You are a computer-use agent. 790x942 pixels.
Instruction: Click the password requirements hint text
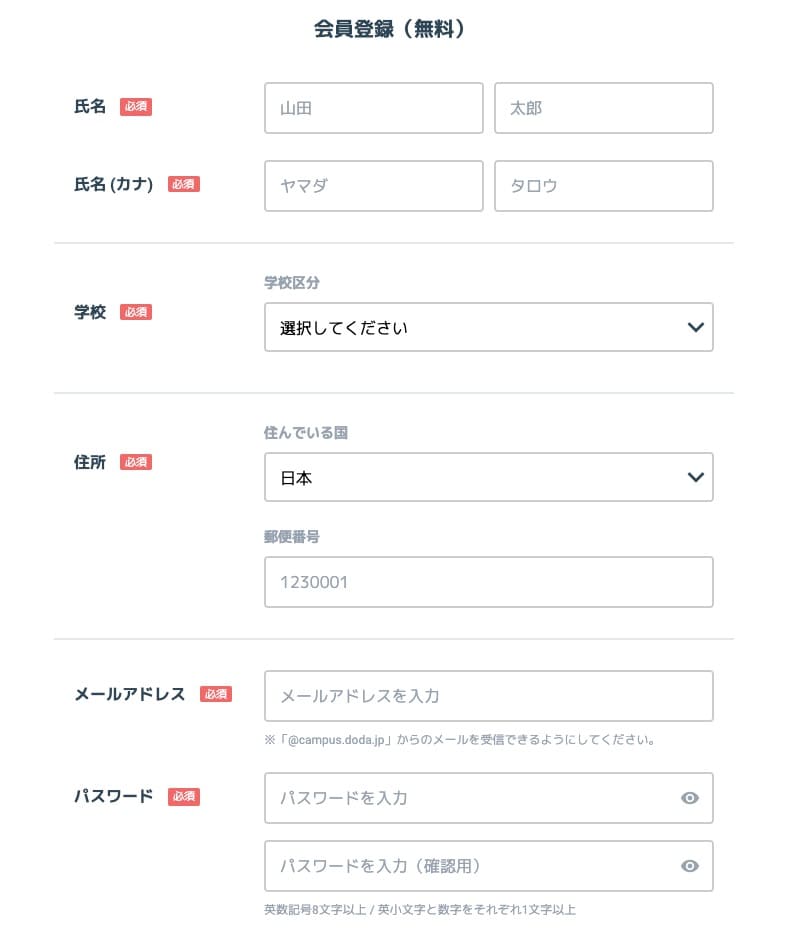420,910
